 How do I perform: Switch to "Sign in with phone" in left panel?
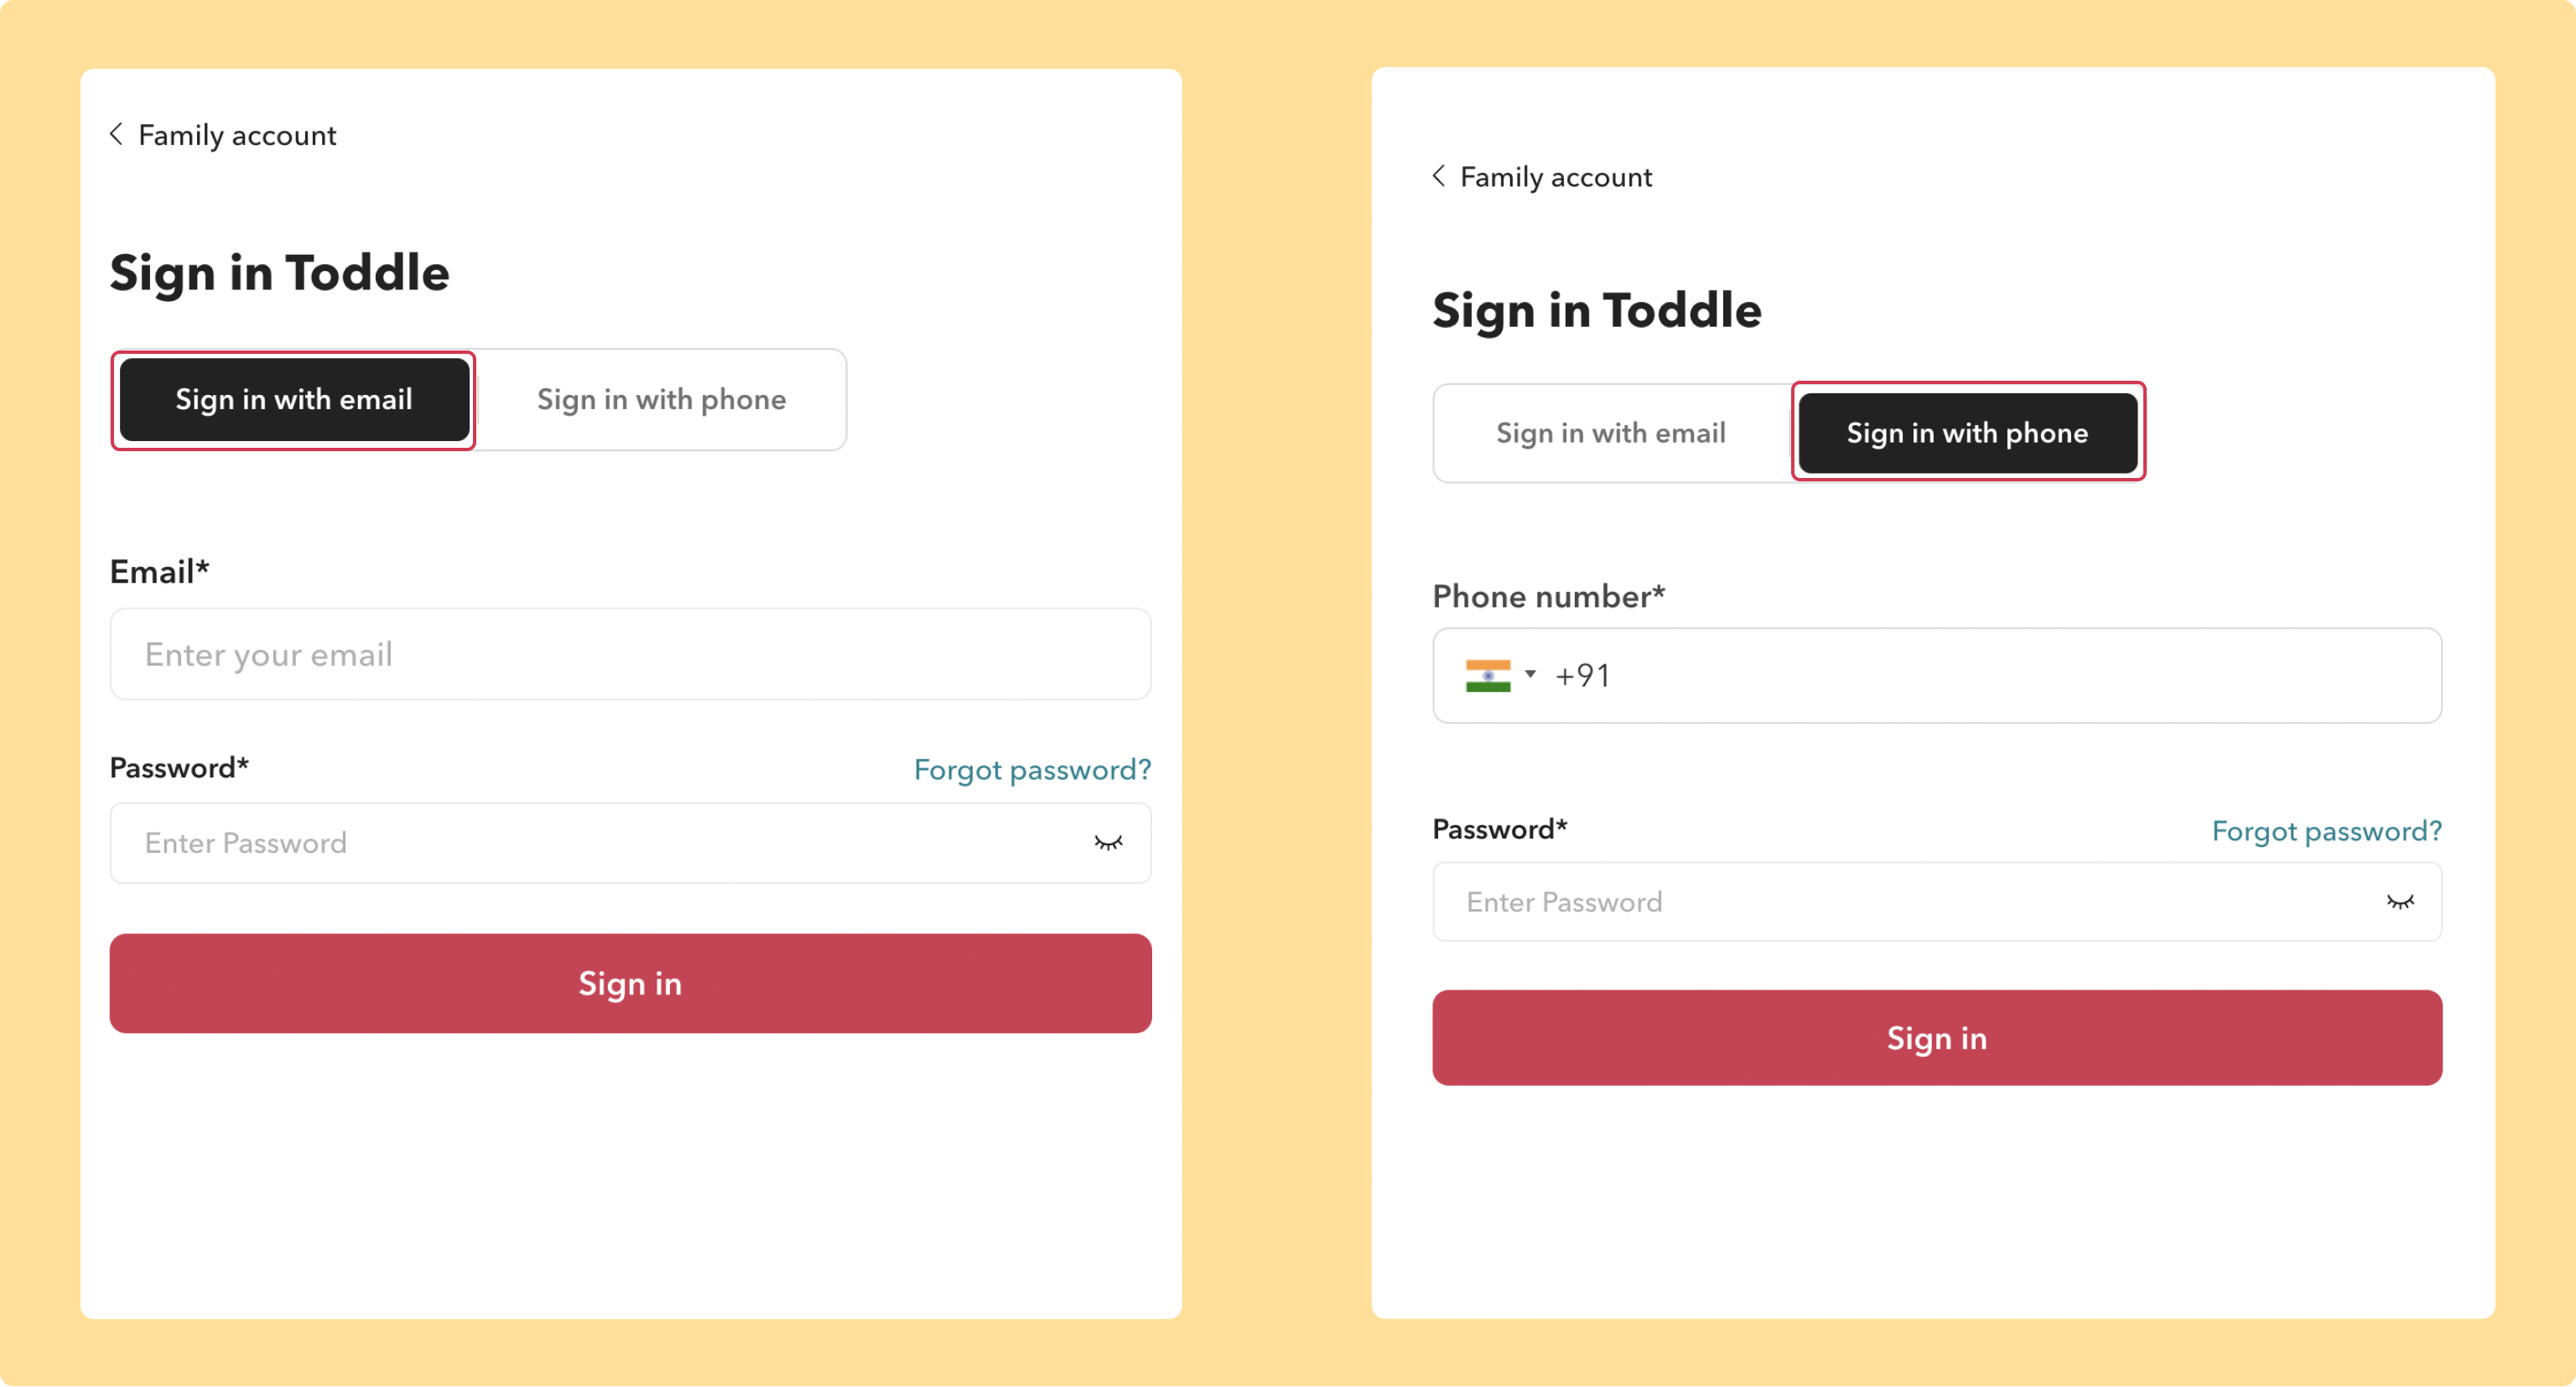click(x=661, y=400)
